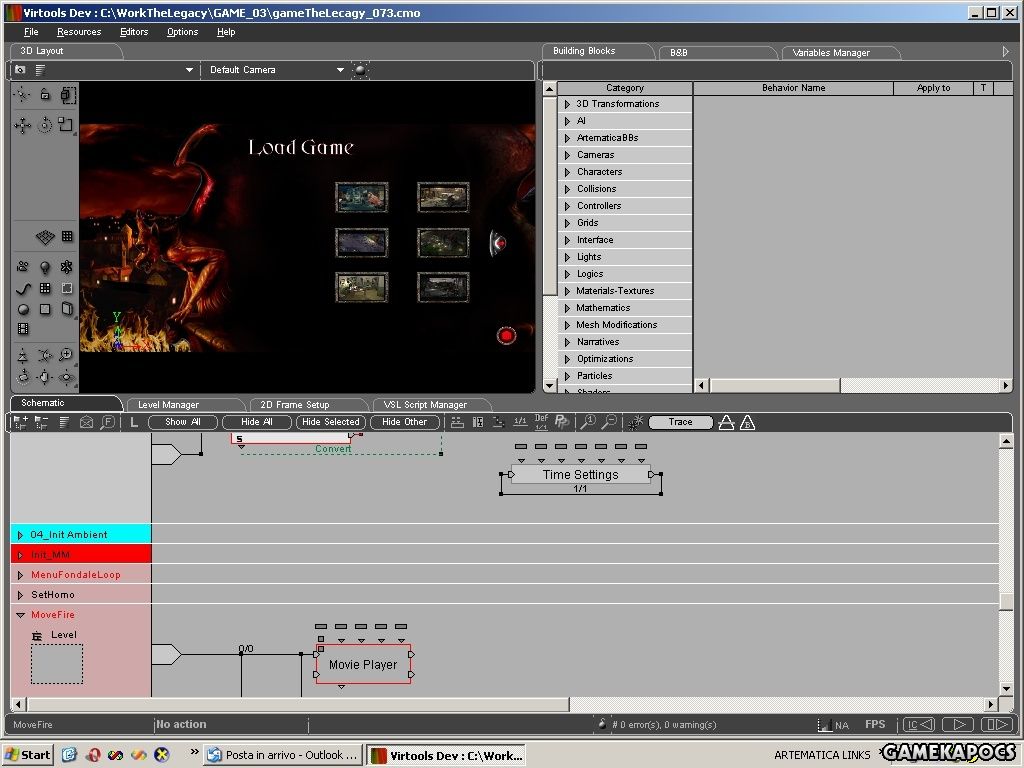Collapse the MoveFire script
The height and width of the screenshot is (768, 1024).
tap(20, 615)
